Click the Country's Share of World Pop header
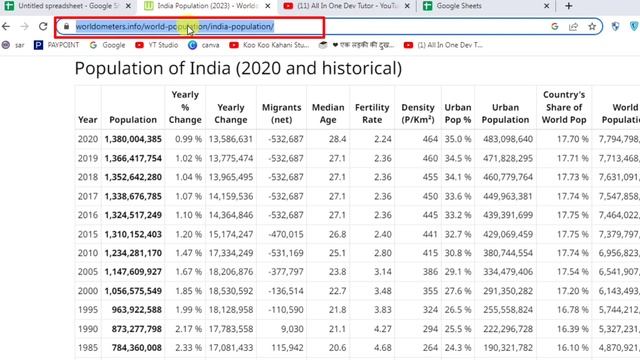Screen dimensions: 640x360 [564, 107]
